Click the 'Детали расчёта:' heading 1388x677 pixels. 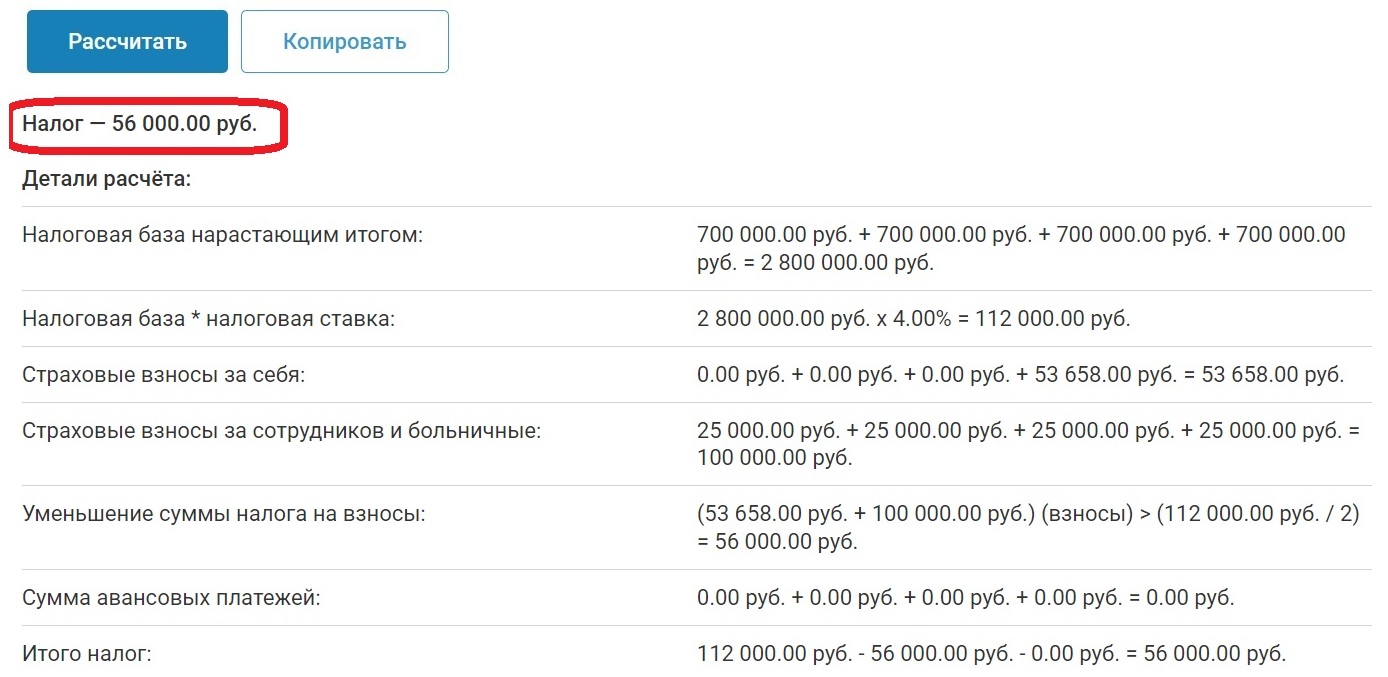click(x=106, y=180)
